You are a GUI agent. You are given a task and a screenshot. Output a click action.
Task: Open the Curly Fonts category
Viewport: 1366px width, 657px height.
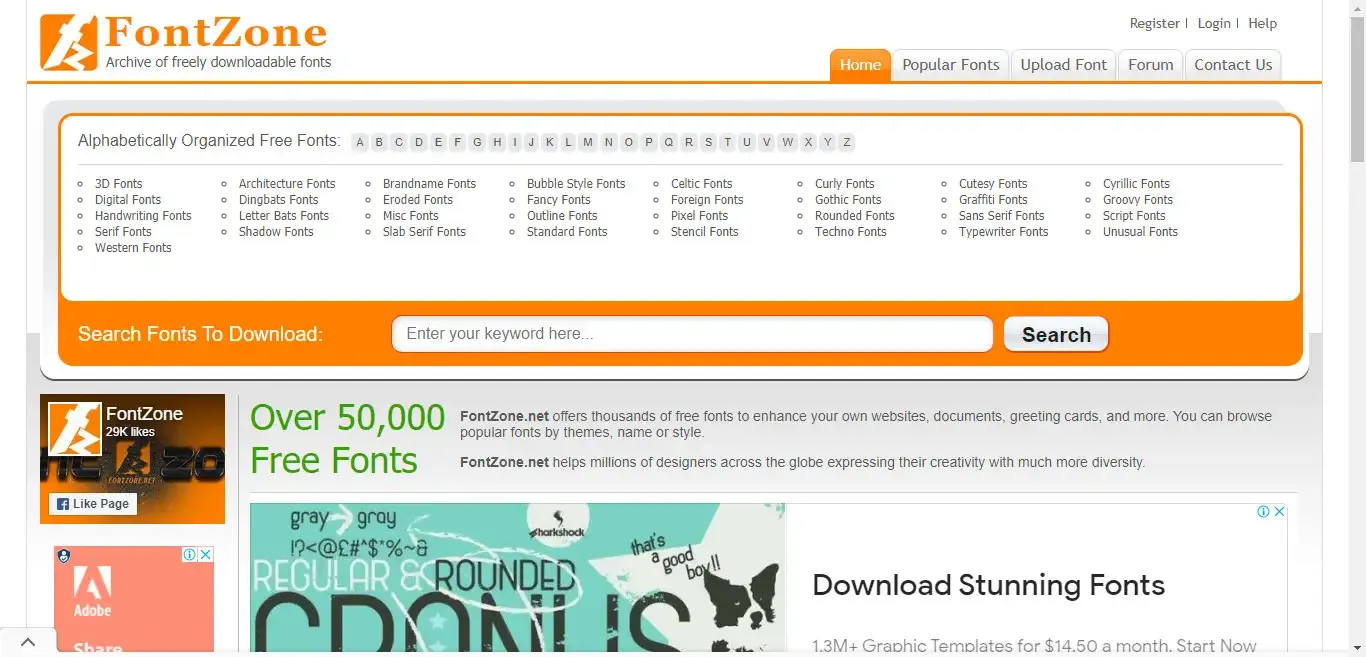pyautogui.click(x=844, y=184)
